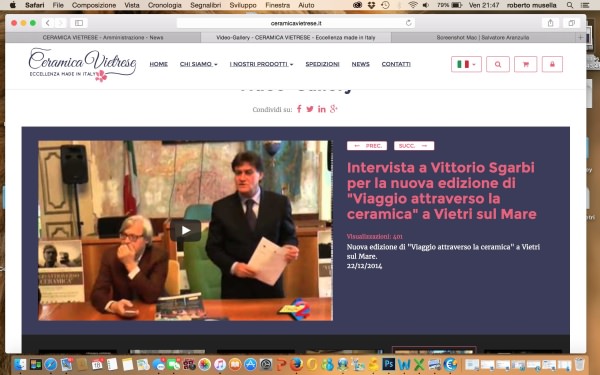Go to previous video with PREC.
This screenshot has width=600, height=375.
(367, 146)
